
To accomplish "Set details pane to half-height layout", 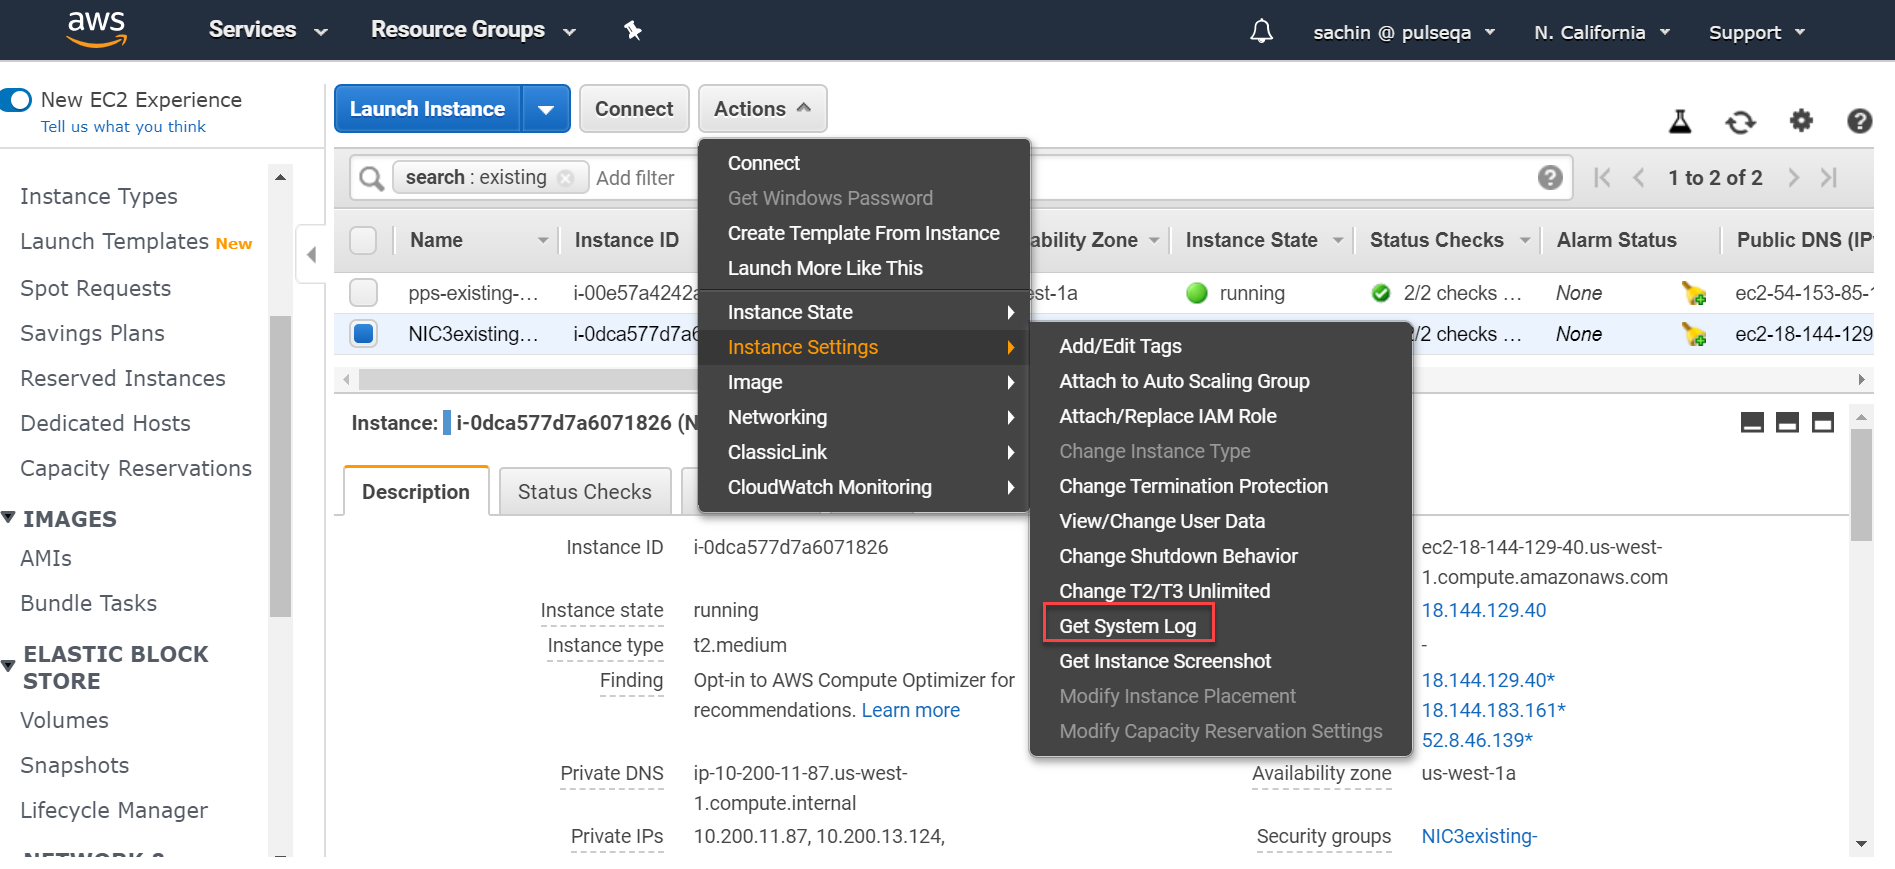I will click(1787, 422).
